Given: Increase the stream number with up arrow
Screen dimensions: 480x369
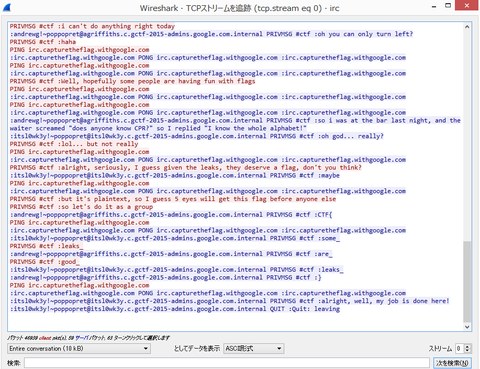Looking at the screenshot, I should click(x=467, y=346).
